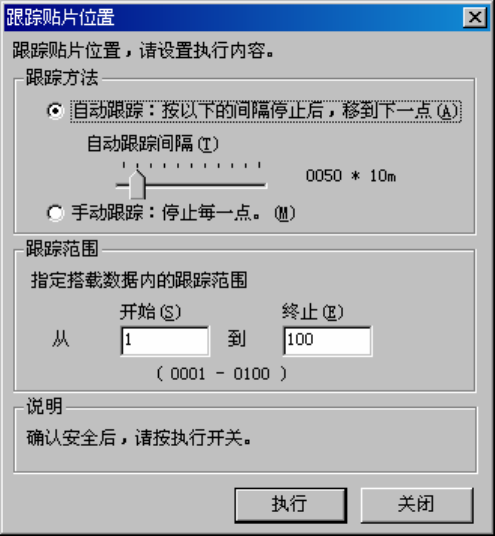Close the dialog with title bar X
Image resolution: width=495 pixels, height=536 pixels.
[475, 17]
